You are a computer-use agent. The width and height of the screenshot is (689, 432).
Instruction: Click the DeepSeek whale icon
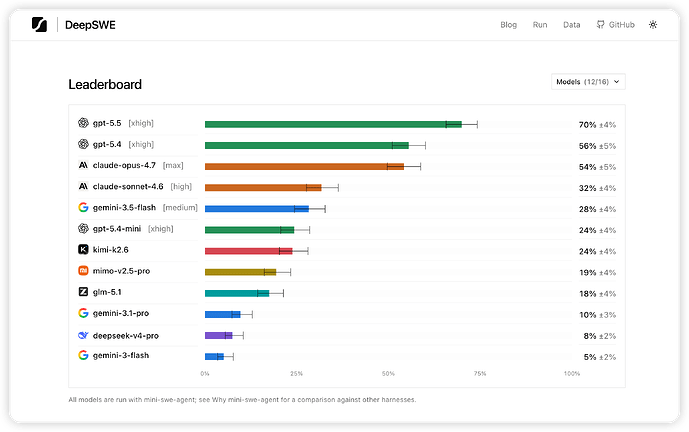click(83, 335)
